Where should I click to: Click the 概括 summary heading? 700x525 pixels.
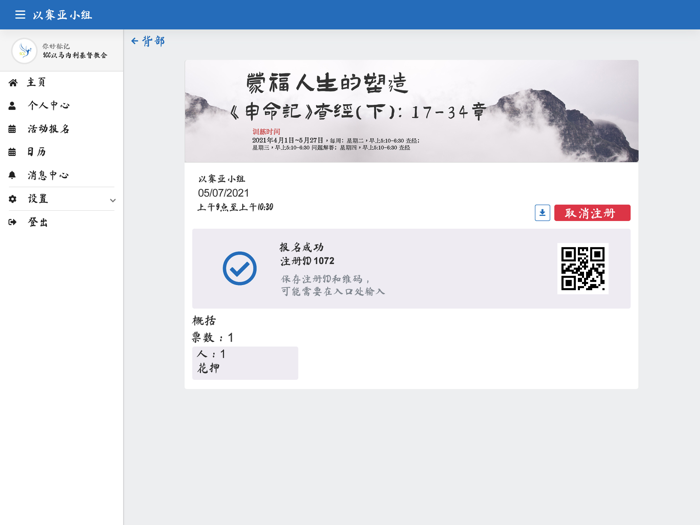(204, 321)
